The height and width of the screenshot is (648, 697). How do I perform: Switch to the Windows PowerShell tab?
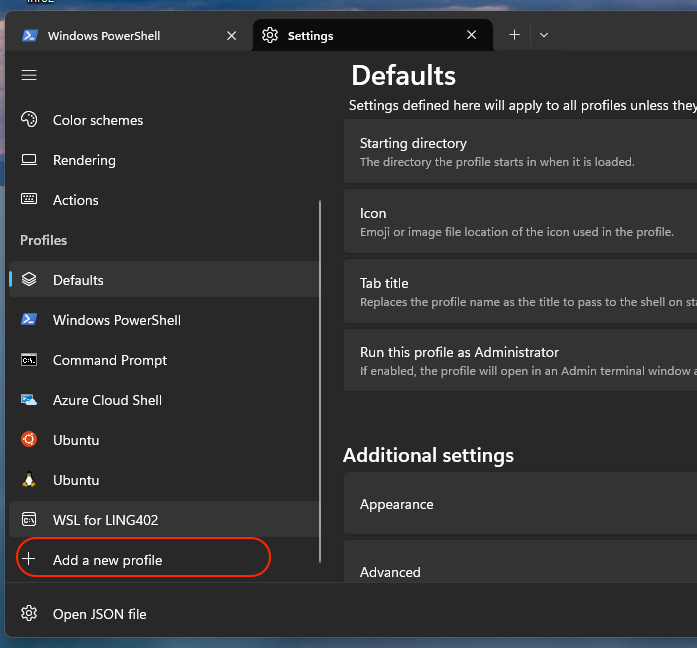[x=127, y=36]
